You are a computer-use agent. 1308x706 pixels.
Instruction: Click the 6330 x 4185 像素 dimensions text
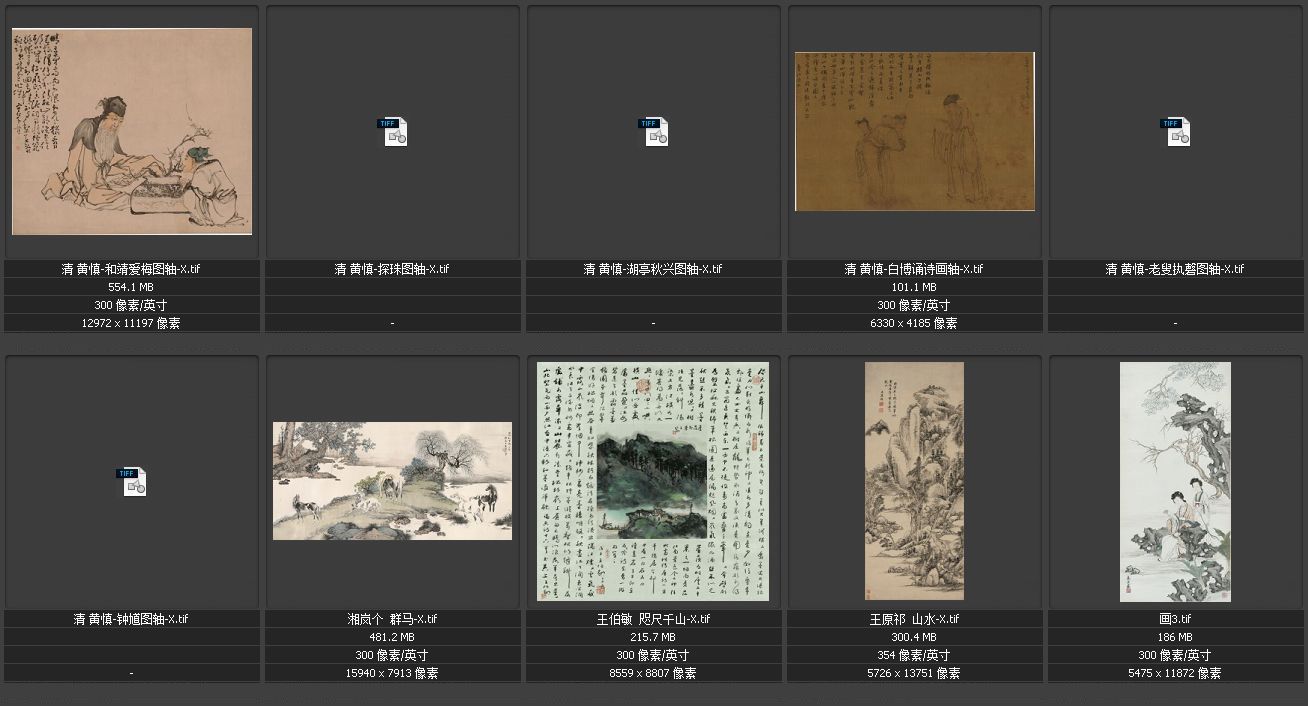coord(914,323)
